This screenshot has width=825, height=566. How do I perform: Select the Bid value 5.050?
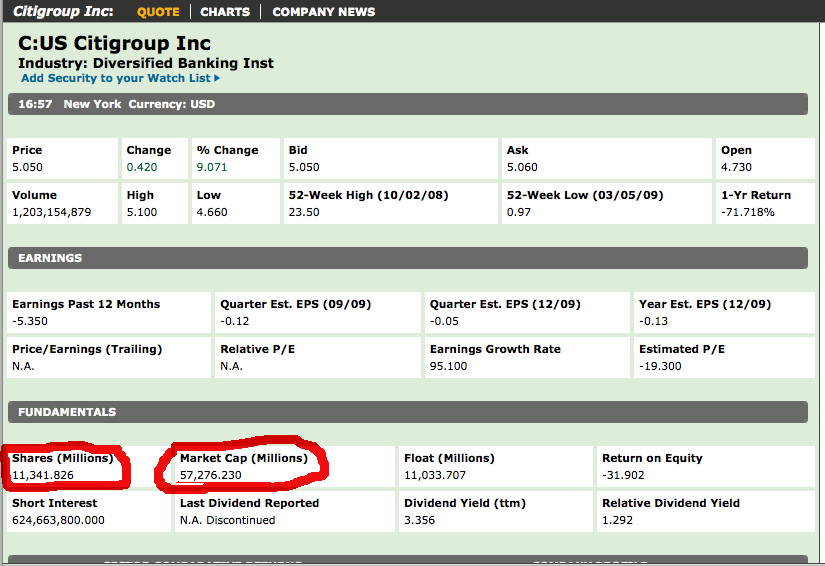click(304, 167)
